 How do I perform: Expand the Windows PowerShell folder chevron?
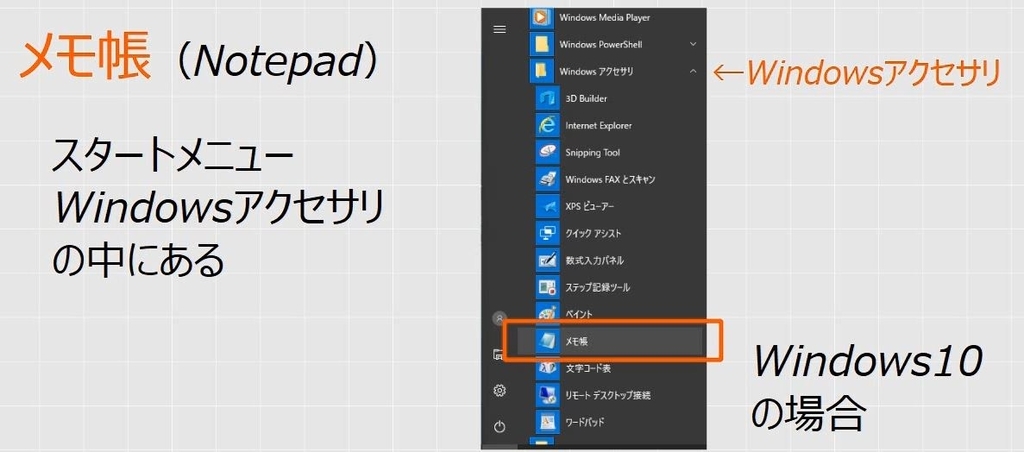[693, 44]
